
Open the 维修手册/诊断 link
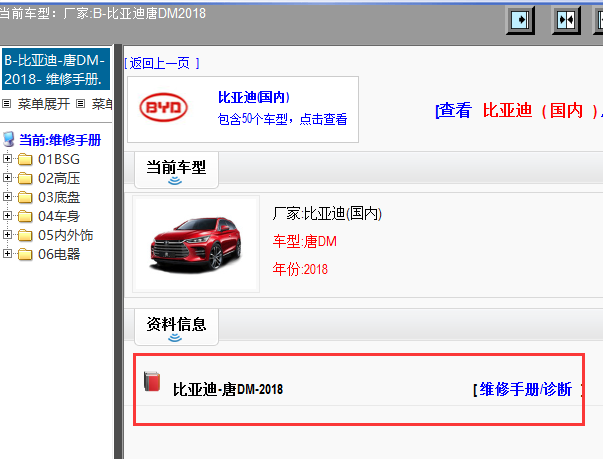tap(526, 389)
